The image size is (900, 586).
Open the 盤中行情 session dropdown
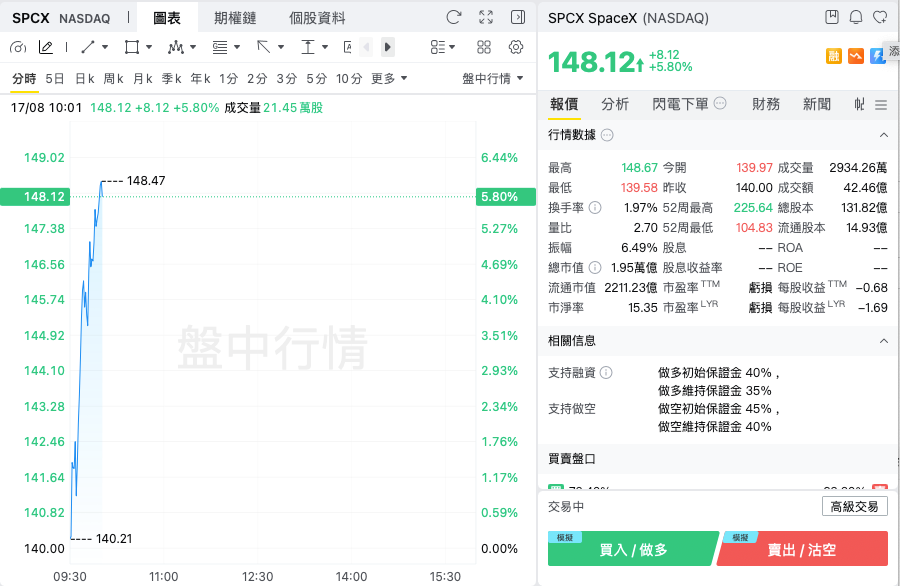pos(493,78)
